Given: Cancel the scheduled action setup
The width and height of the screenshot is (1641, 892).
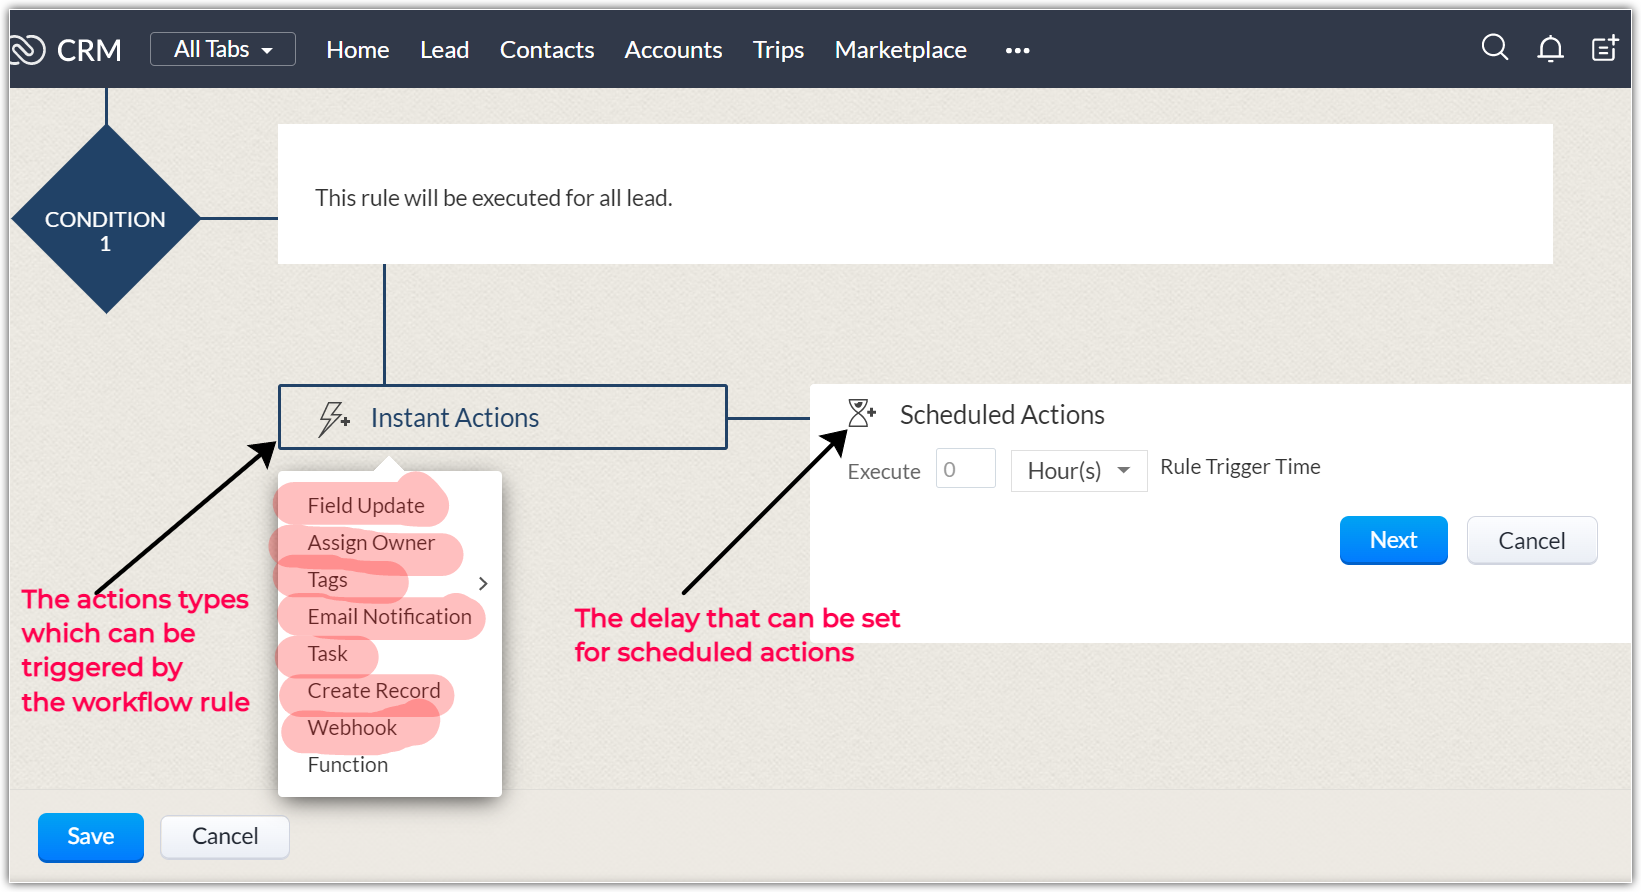Looking at the screenshot, I should 1531,541.
